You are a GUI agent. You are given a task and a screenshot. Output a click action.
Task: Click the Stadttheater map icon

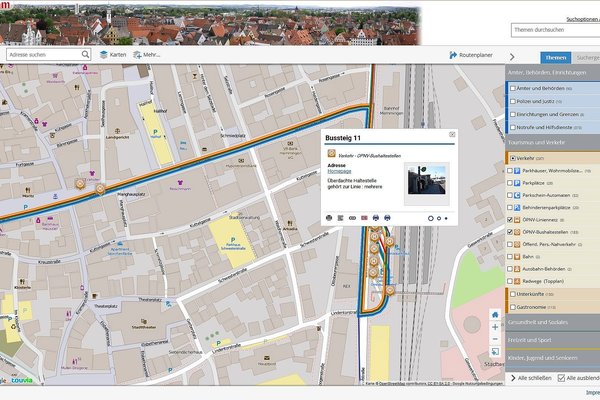[144, 322]
